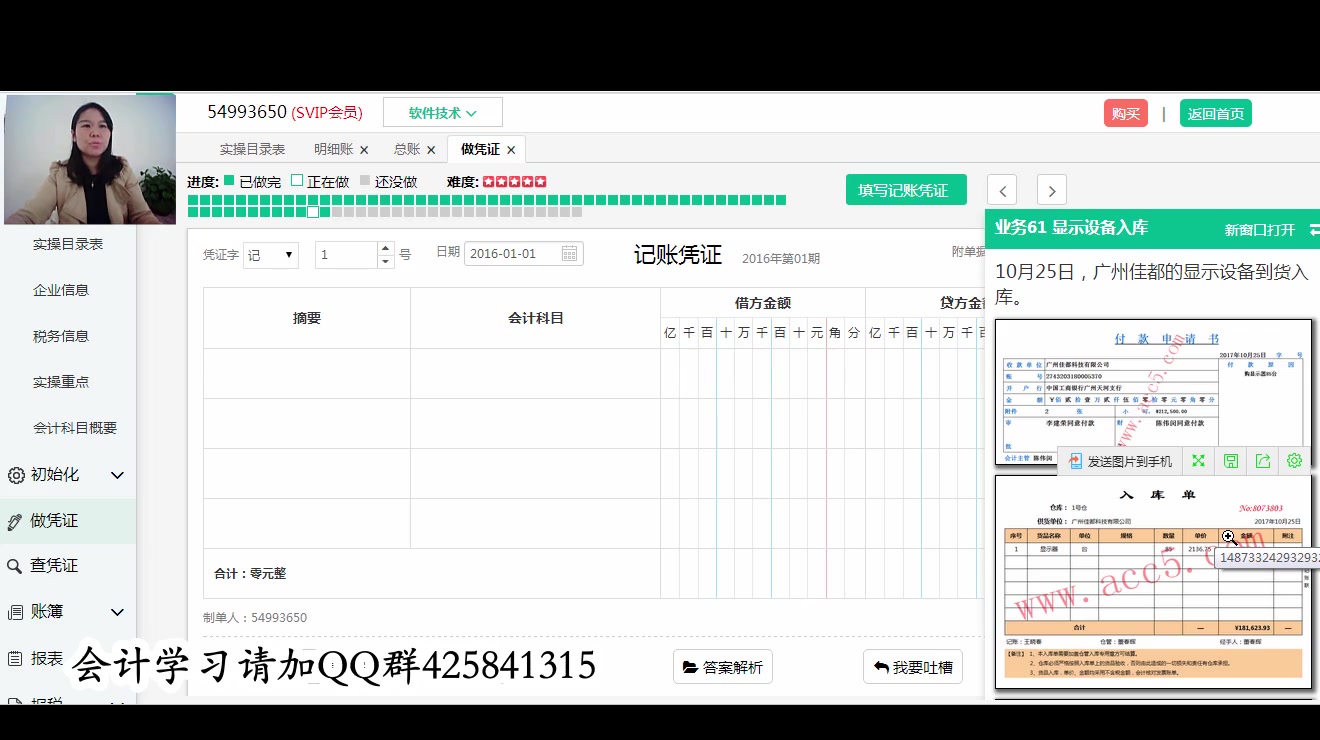
Task: Open the calendar picker next to the date field
Action: pos(568,254)
